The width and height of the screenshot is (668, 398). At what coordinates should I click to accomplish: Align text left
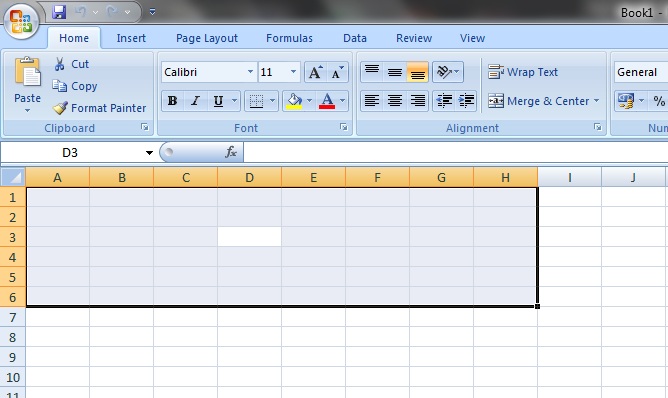pyautogui.click(x=372, y=101)
